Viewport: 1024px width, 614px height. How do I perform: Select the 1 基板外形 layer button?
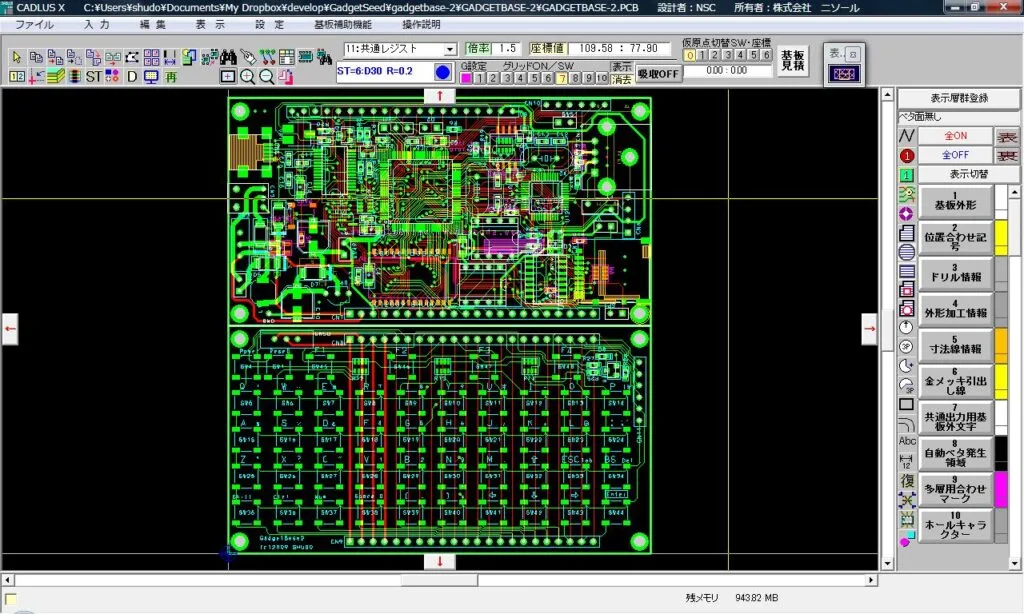tap(955, 201)
